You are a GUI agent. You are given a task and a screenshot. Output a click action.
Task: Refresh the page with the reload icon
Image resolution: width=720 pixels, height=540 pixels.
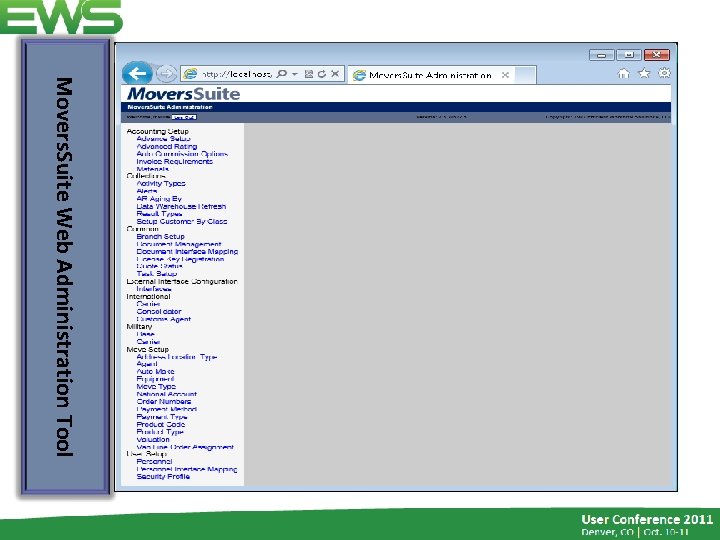click(x=322, y=74)
